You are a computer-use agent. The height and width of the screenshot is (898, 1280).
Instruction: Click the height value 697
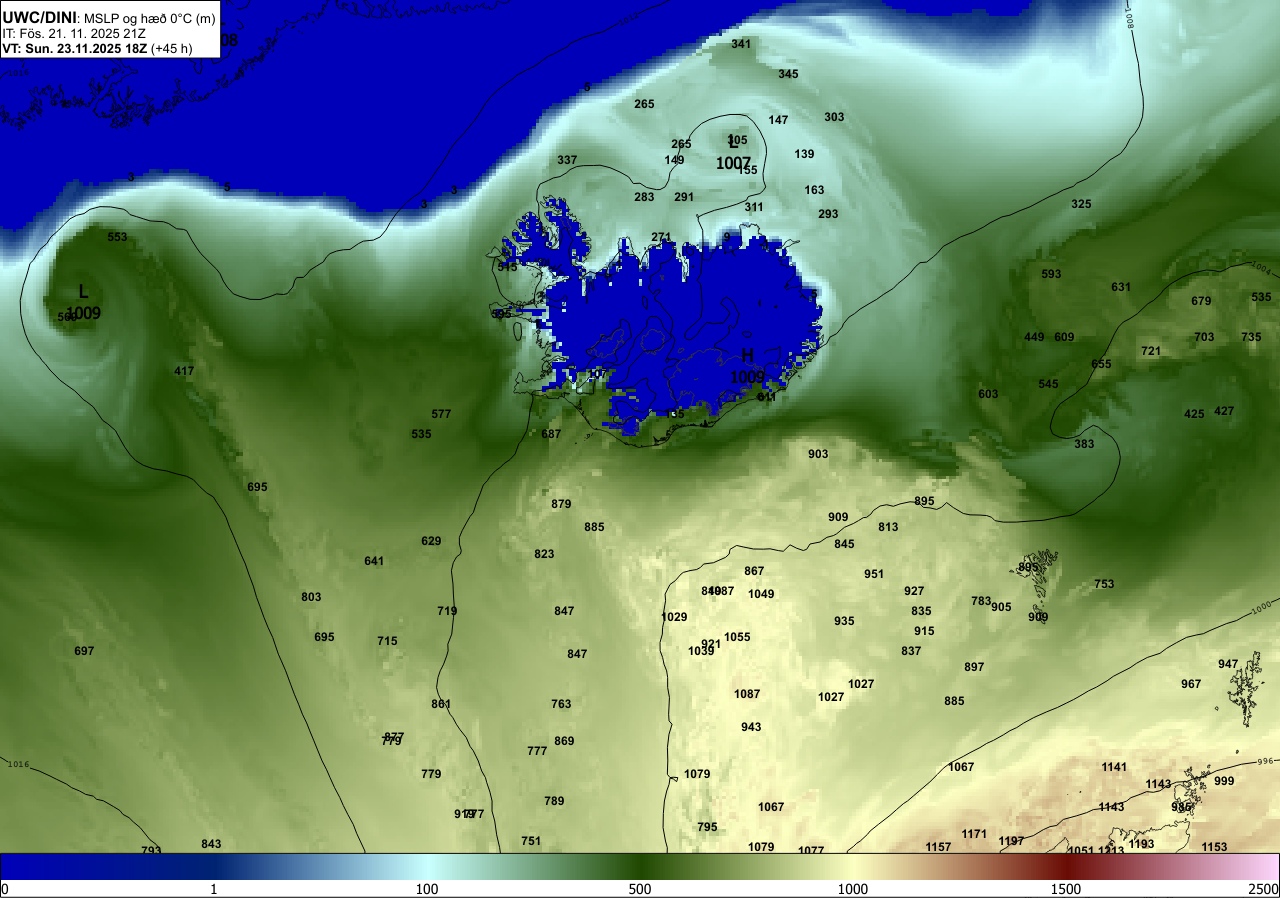[x=84, y=651]
